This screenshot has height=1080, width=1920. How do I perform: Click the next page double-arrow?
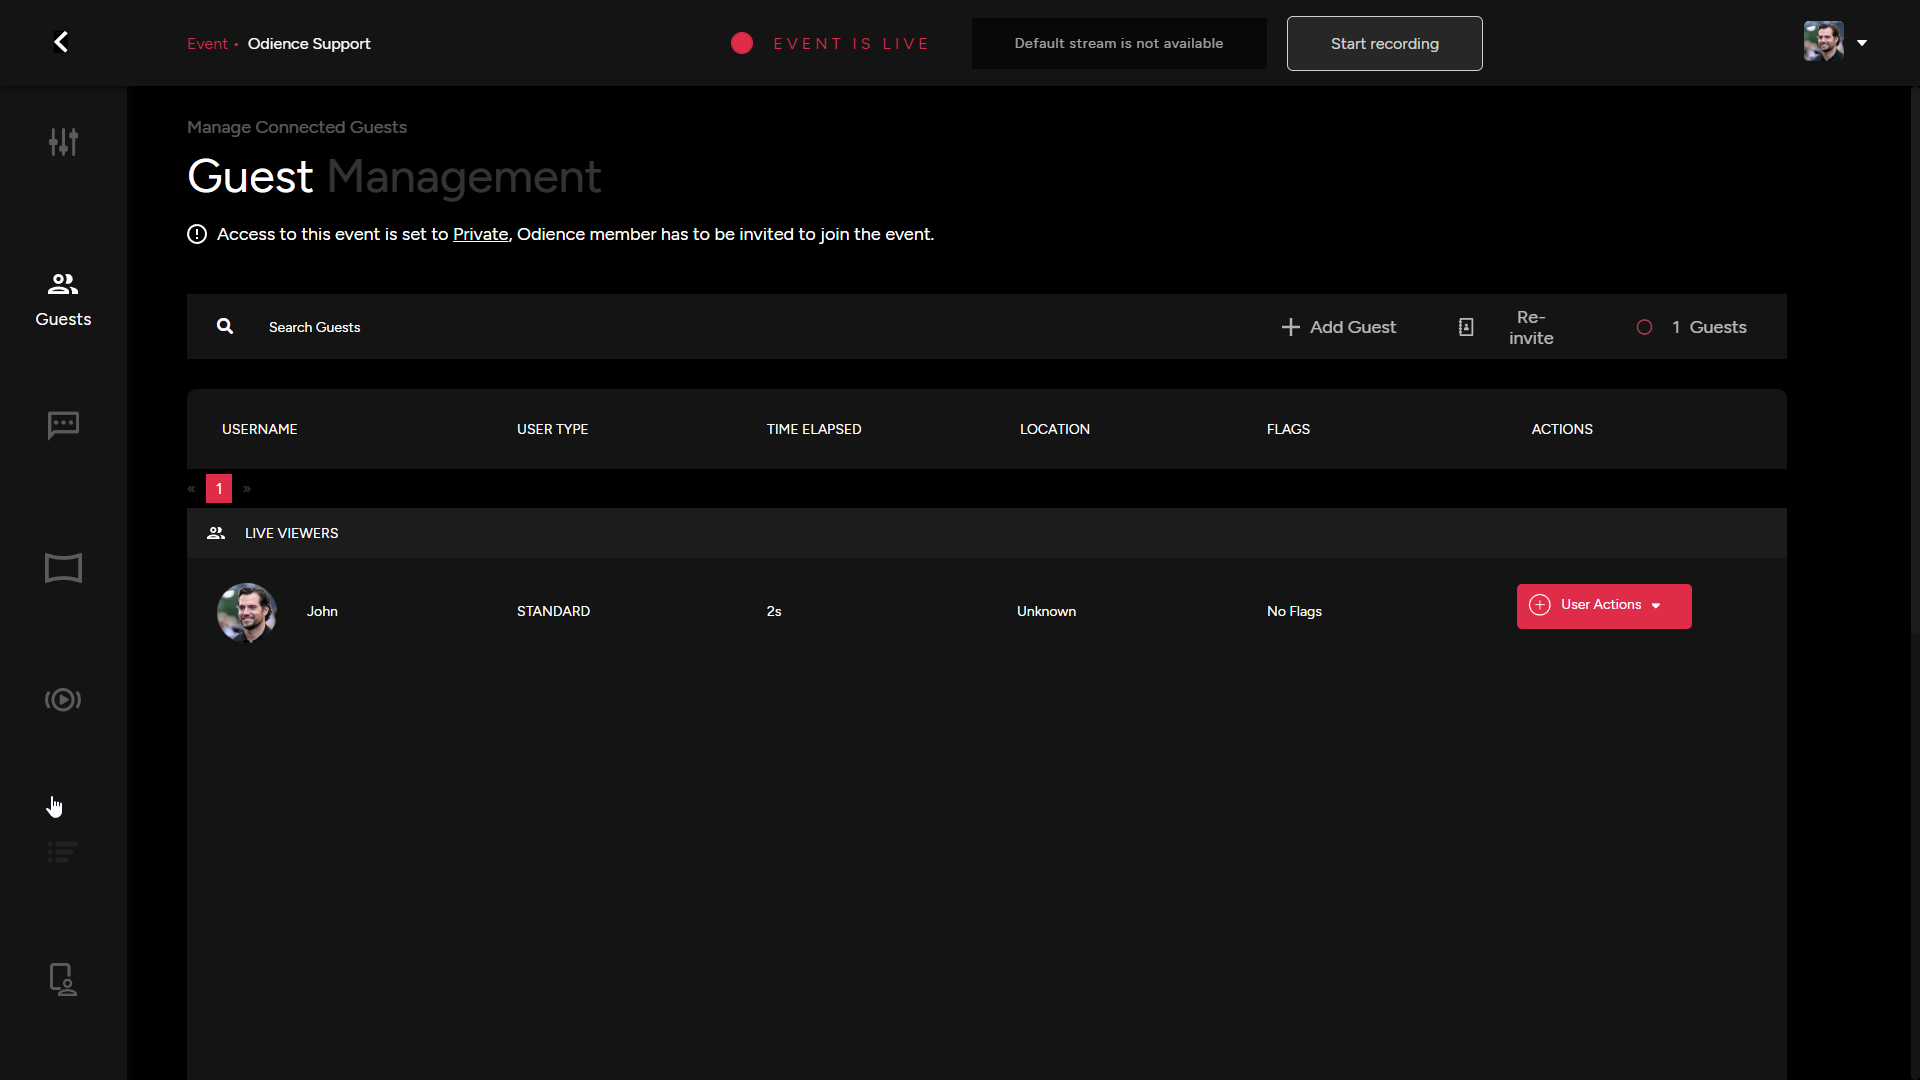pos(247,489)
